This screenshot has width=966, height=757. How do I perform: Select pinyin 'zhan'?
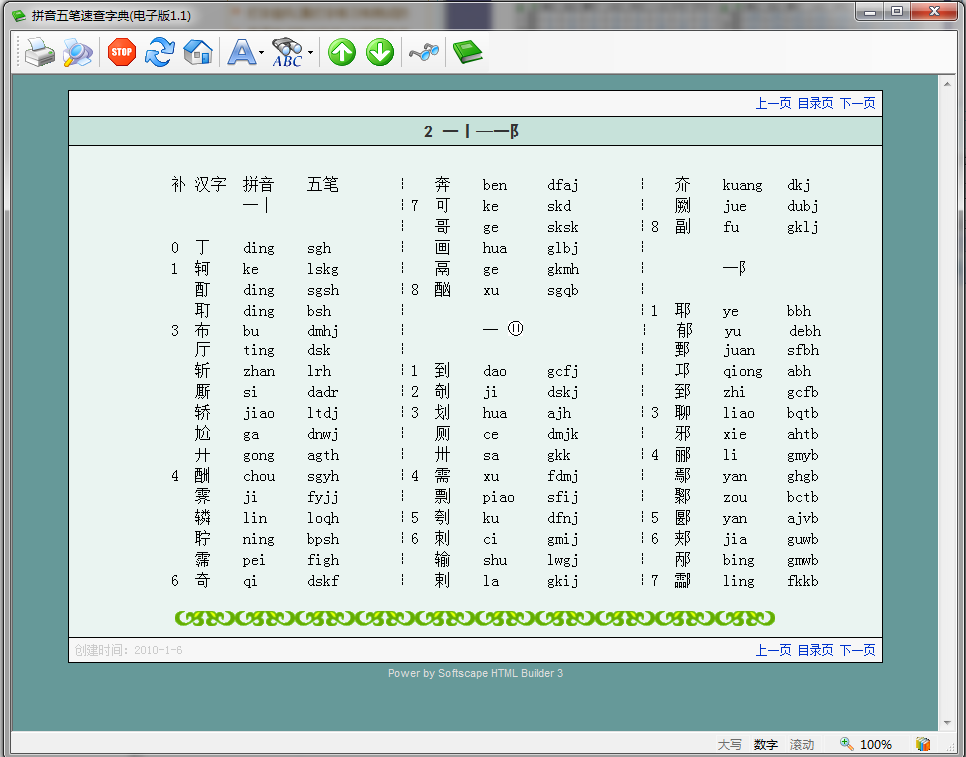tap(259, 371)
